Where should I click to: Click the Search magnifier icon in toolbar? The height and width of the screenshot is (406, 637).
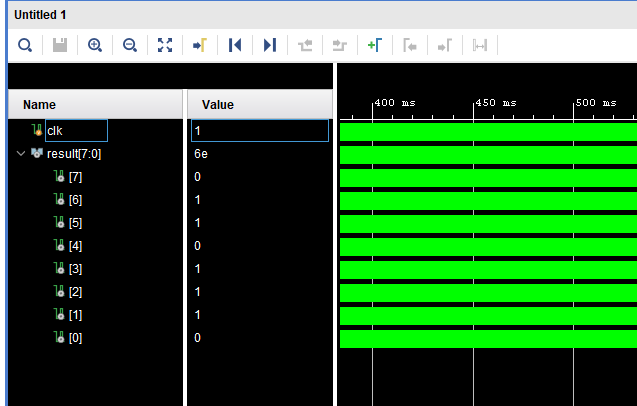tap(25, 45)
